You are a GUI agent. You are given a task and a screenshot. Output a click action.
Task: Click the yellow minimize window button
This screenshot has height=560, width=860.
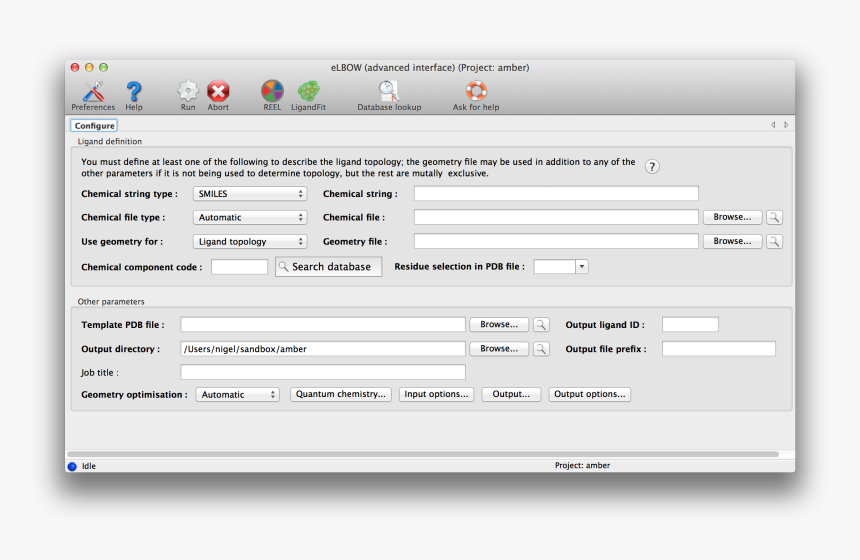click(x=89, y=67)
